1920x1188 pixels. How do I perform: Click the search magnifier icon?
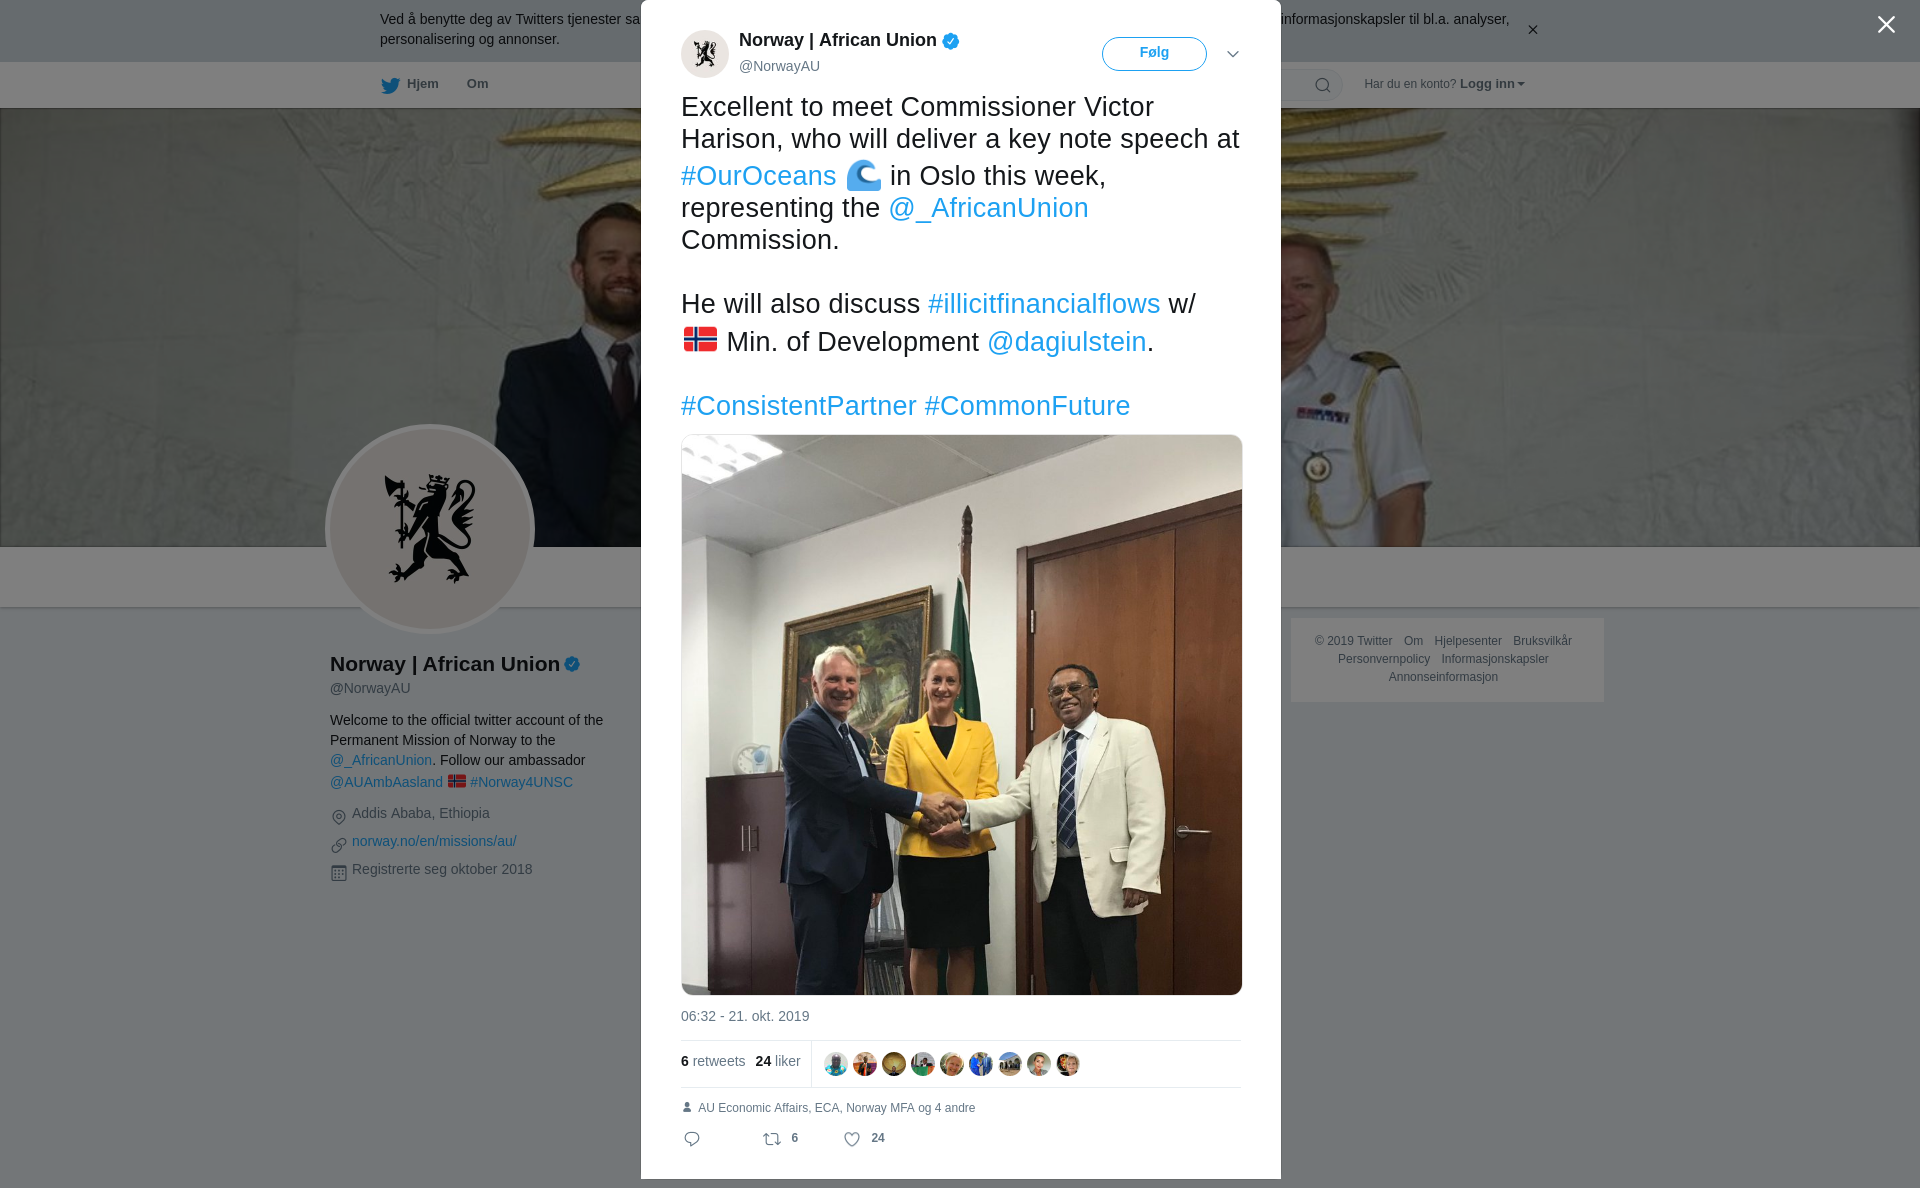pyautogui.click(x=1323, y=85)
